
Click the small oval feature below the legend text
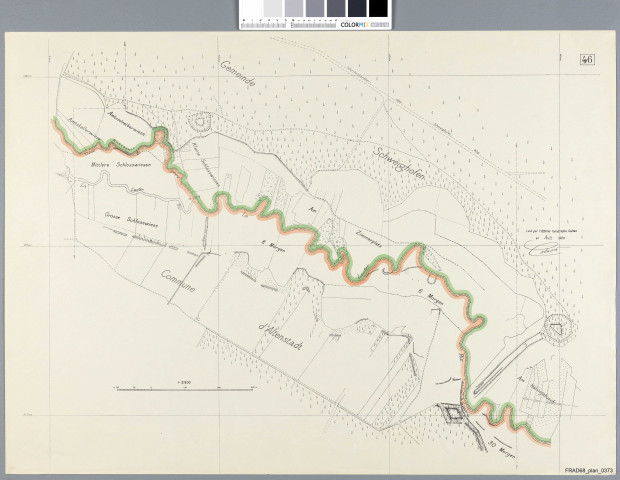point(545,251)
